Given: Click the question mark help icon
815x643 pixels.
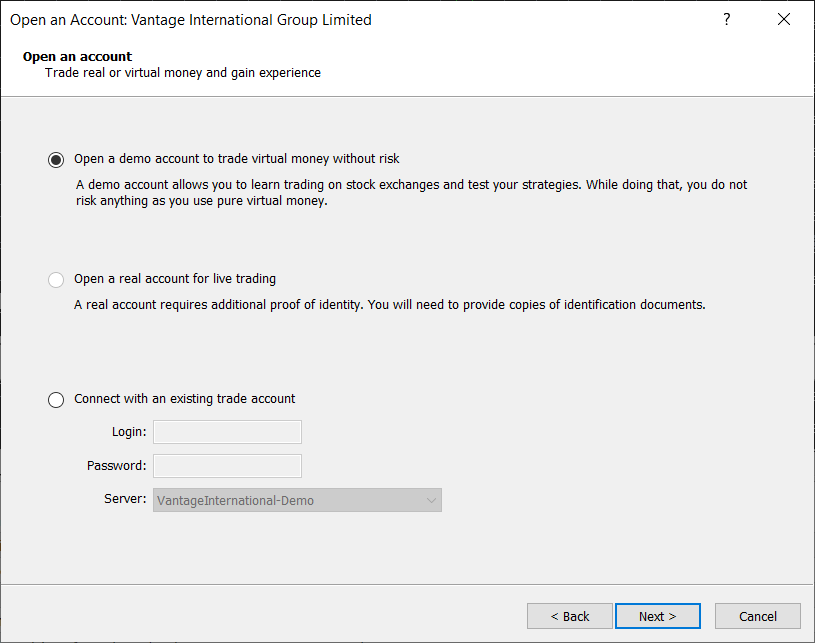Looking at the screenshot, I should [727, 20].
